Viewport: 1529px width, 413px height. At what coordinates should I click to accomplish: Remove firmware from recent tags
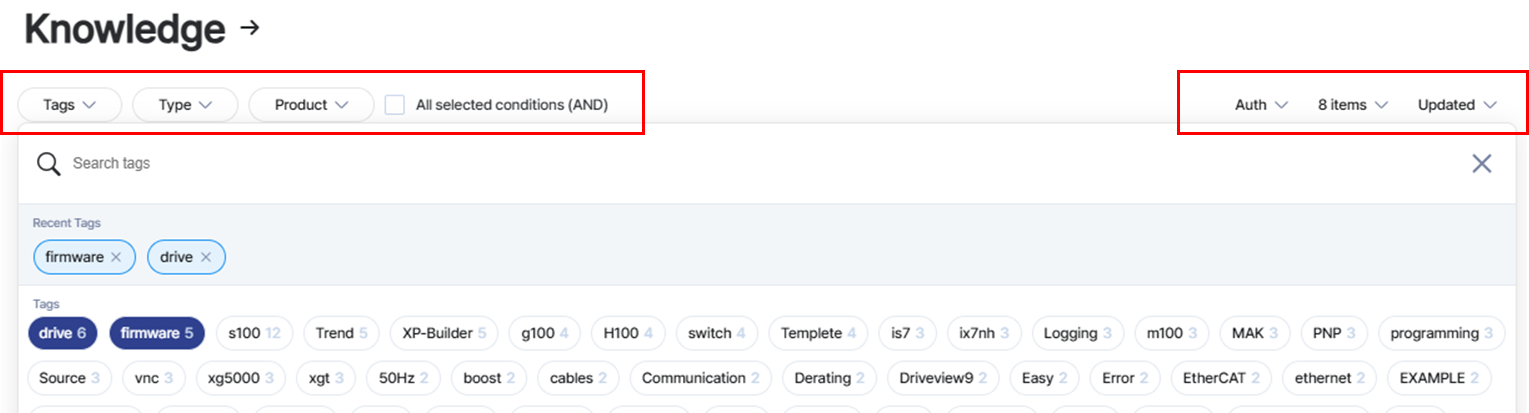pyautogui.click(x=116, y=257)
